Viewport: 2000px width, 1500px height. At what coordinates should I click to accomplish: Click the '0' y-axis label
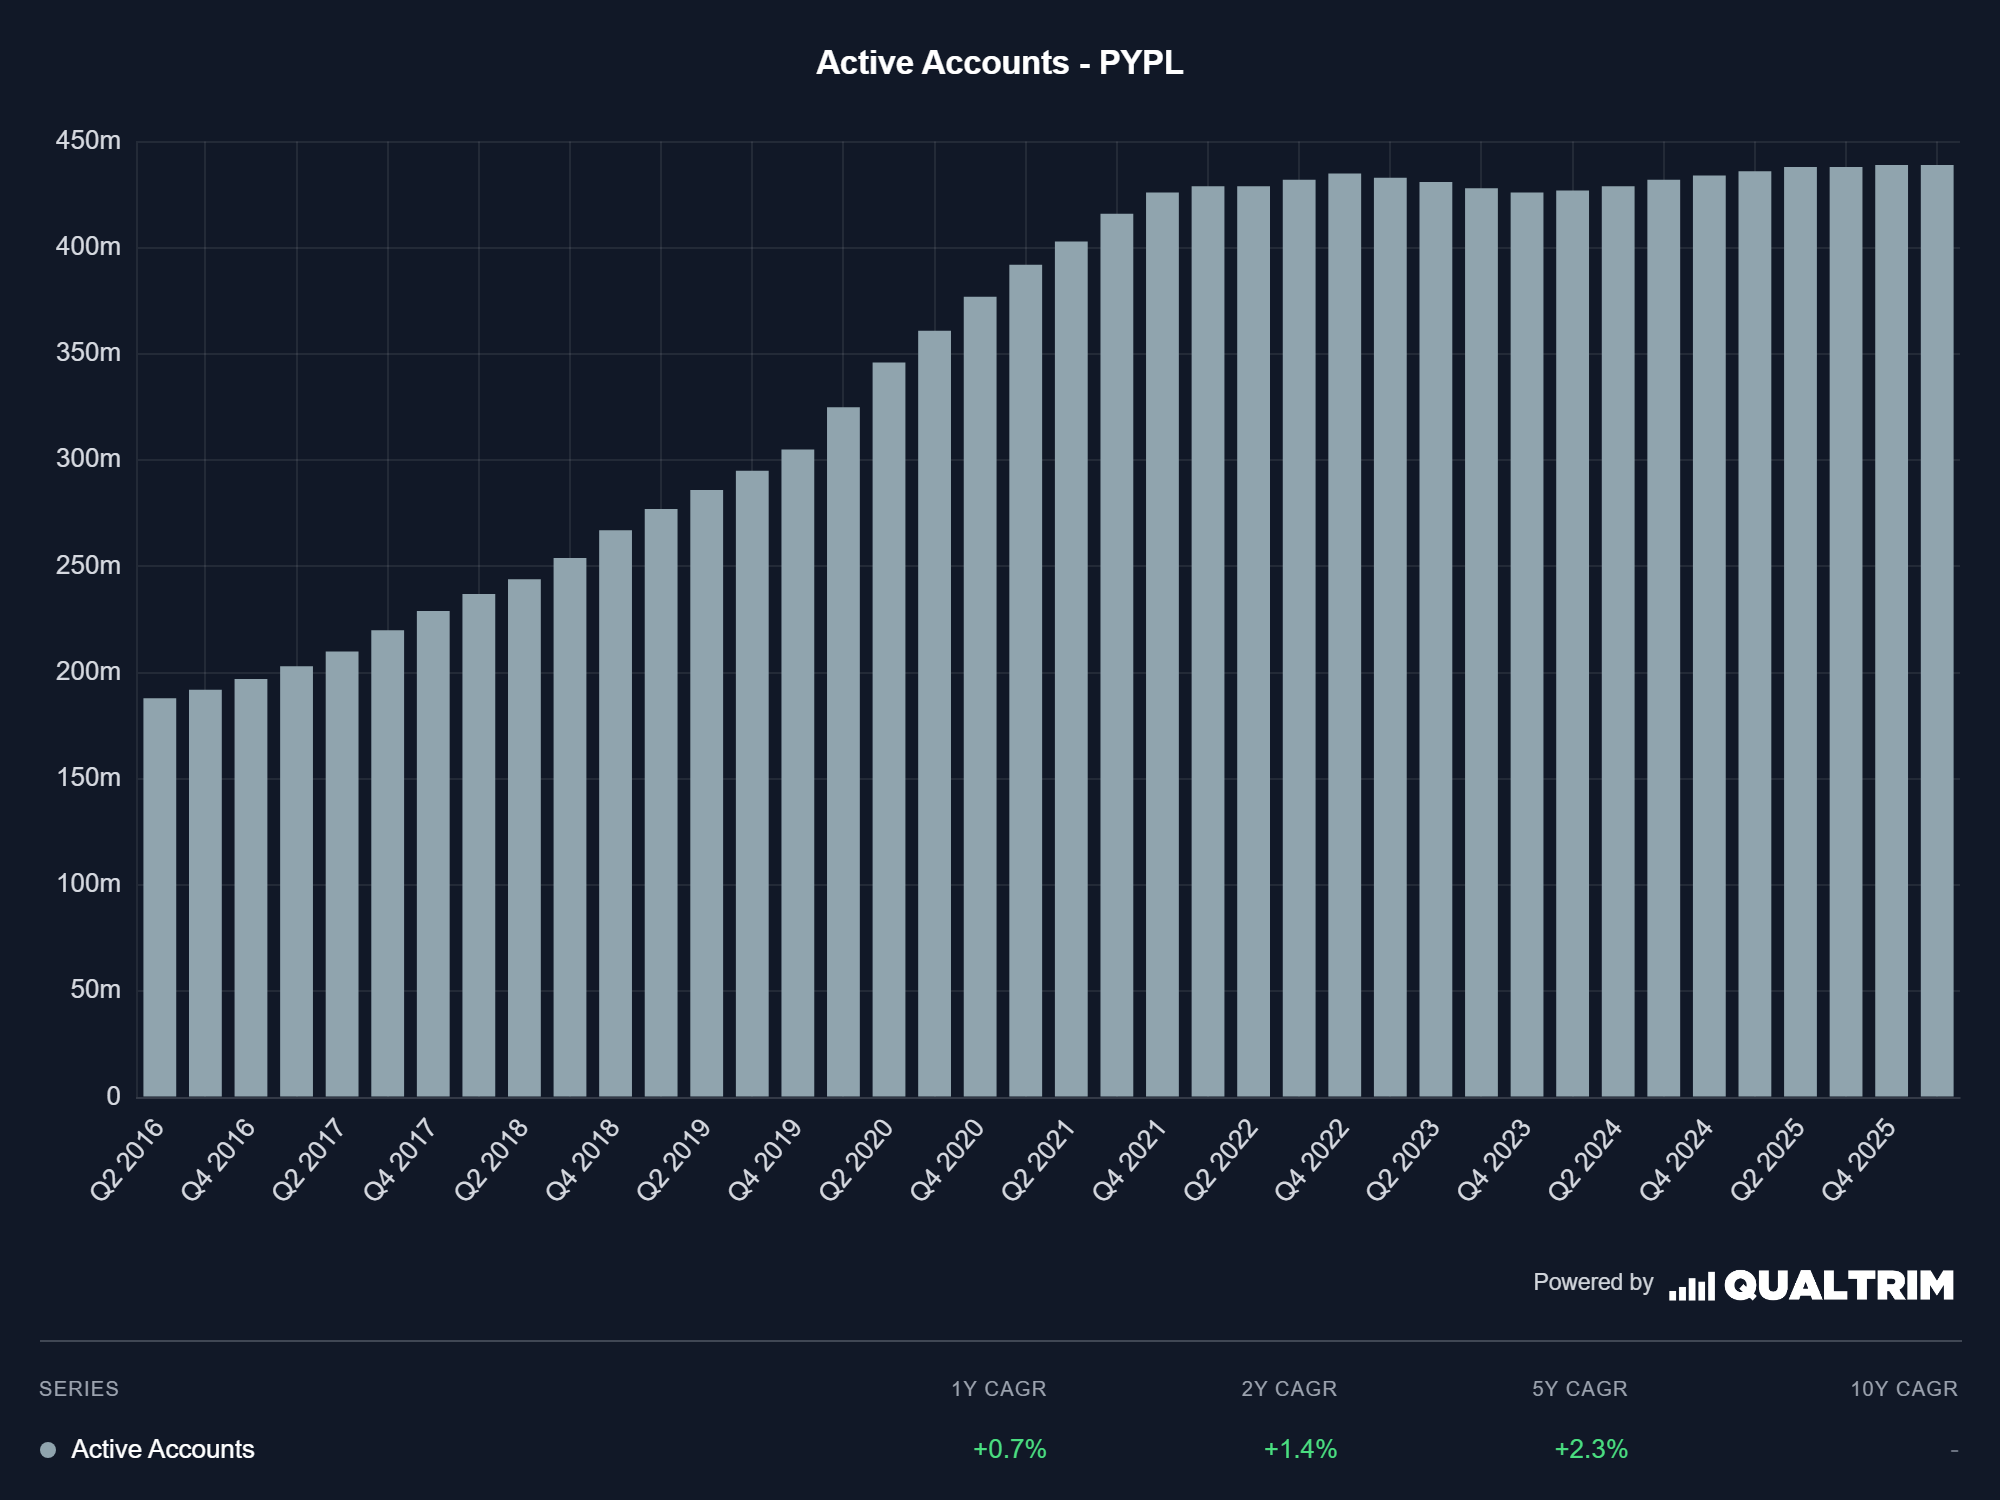(113, 1096)
